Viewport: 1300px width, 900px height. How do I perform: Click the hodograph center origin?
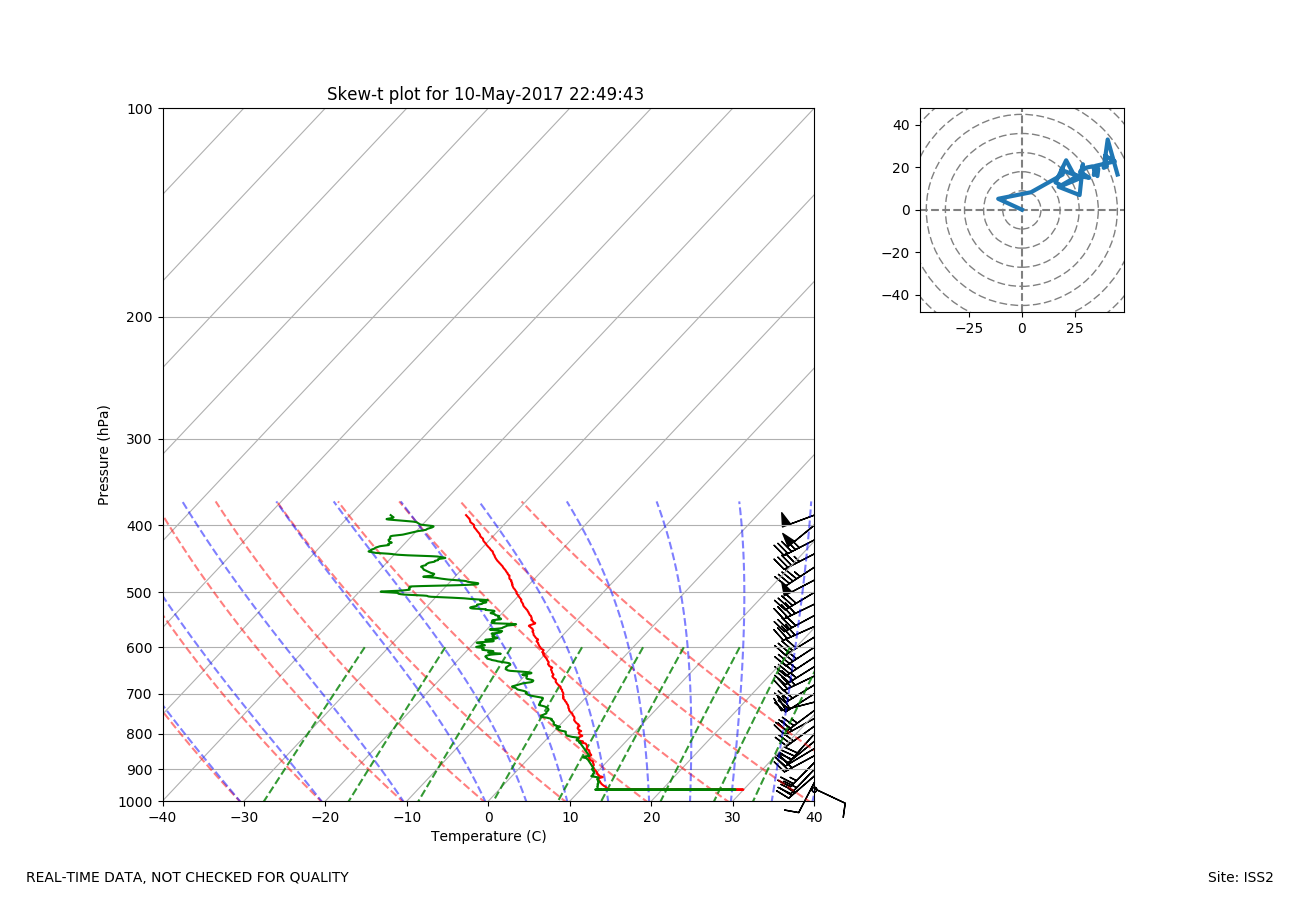(1022, 210)
